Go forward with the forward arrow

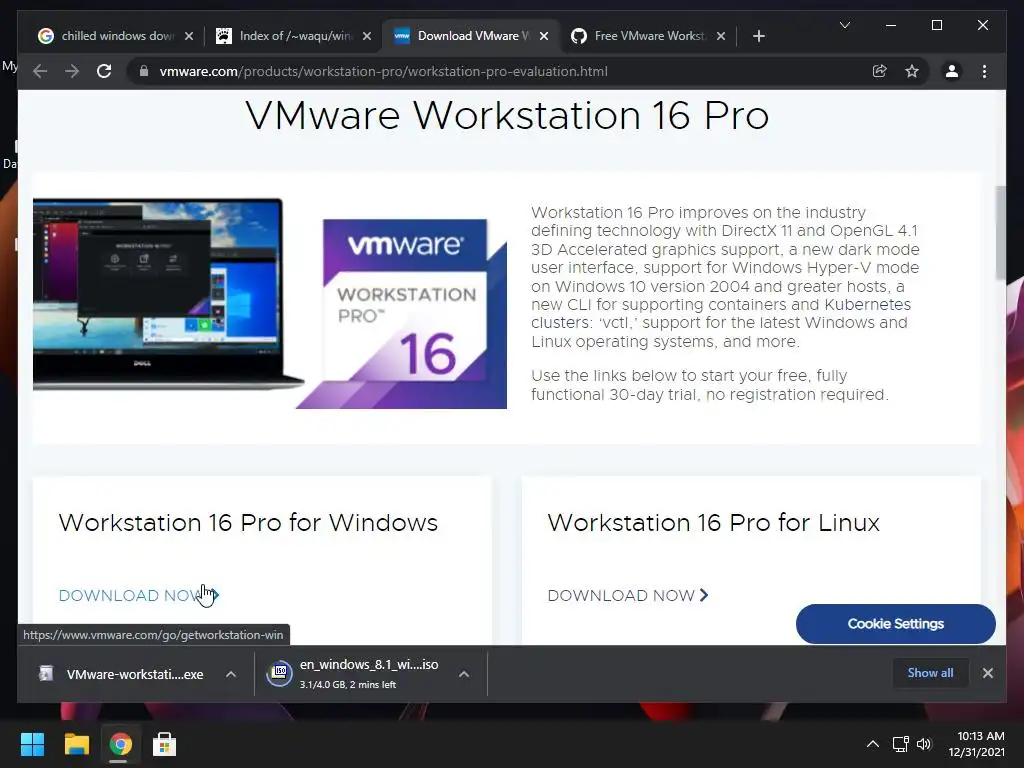(72, 71)
